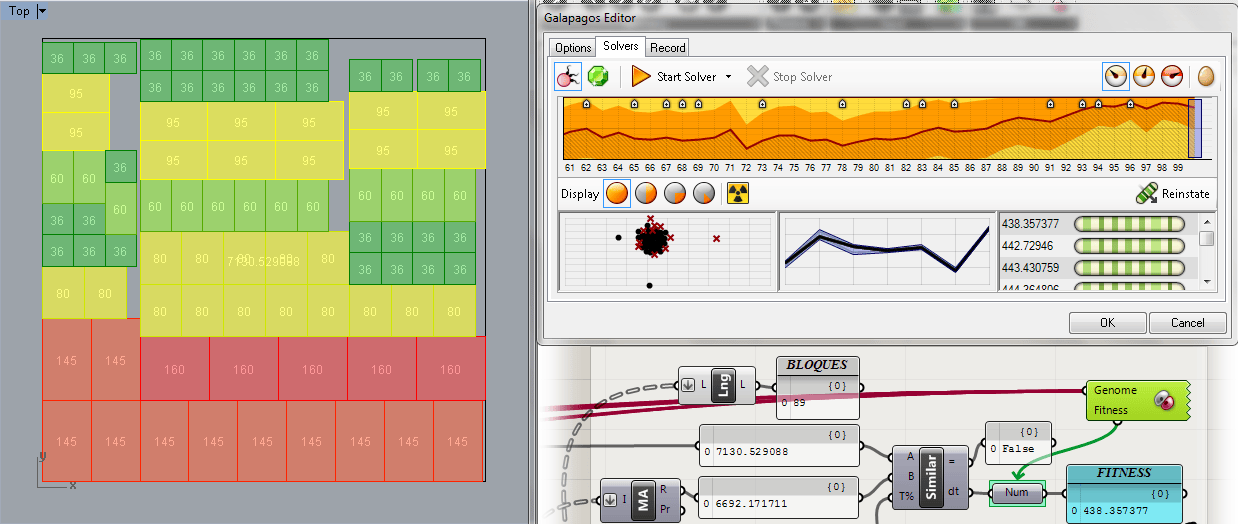Screen dimensions: 1238x524
Task: Click the Galapagos icon on Genome Fitness component
Action: click(x=1163, y=400)
